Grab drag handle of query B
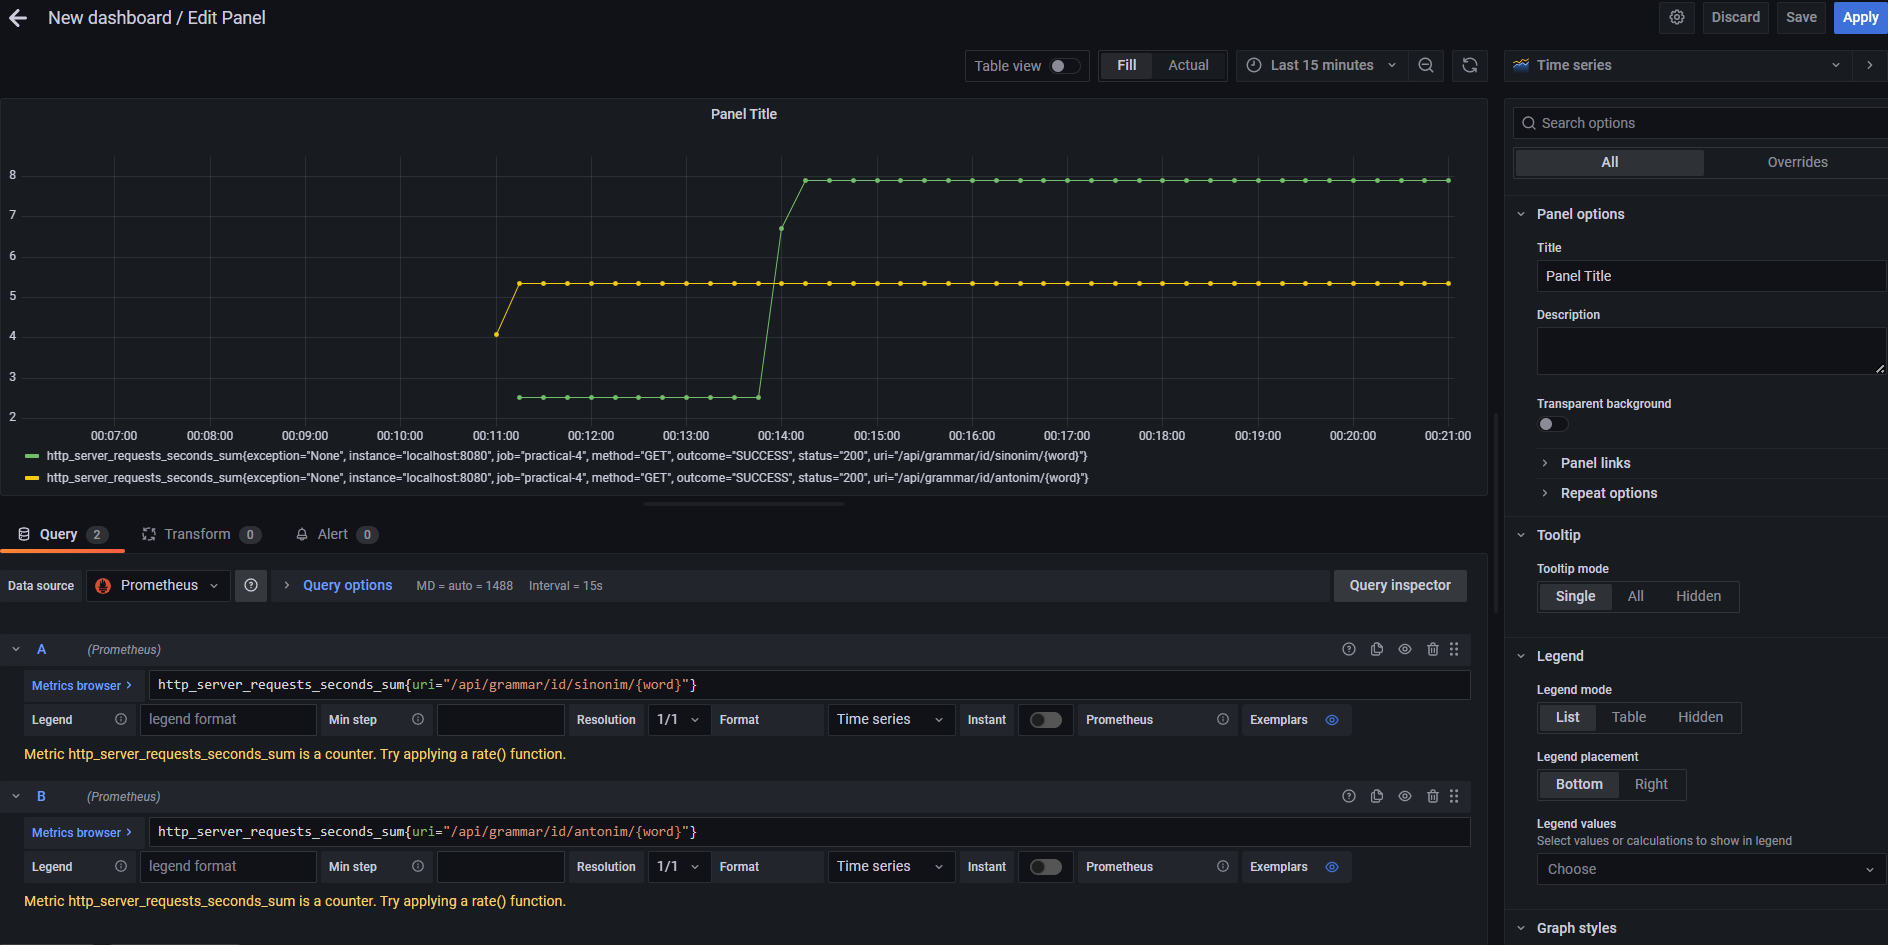The image size is (1888, 945). click(x=1454, y=796)
